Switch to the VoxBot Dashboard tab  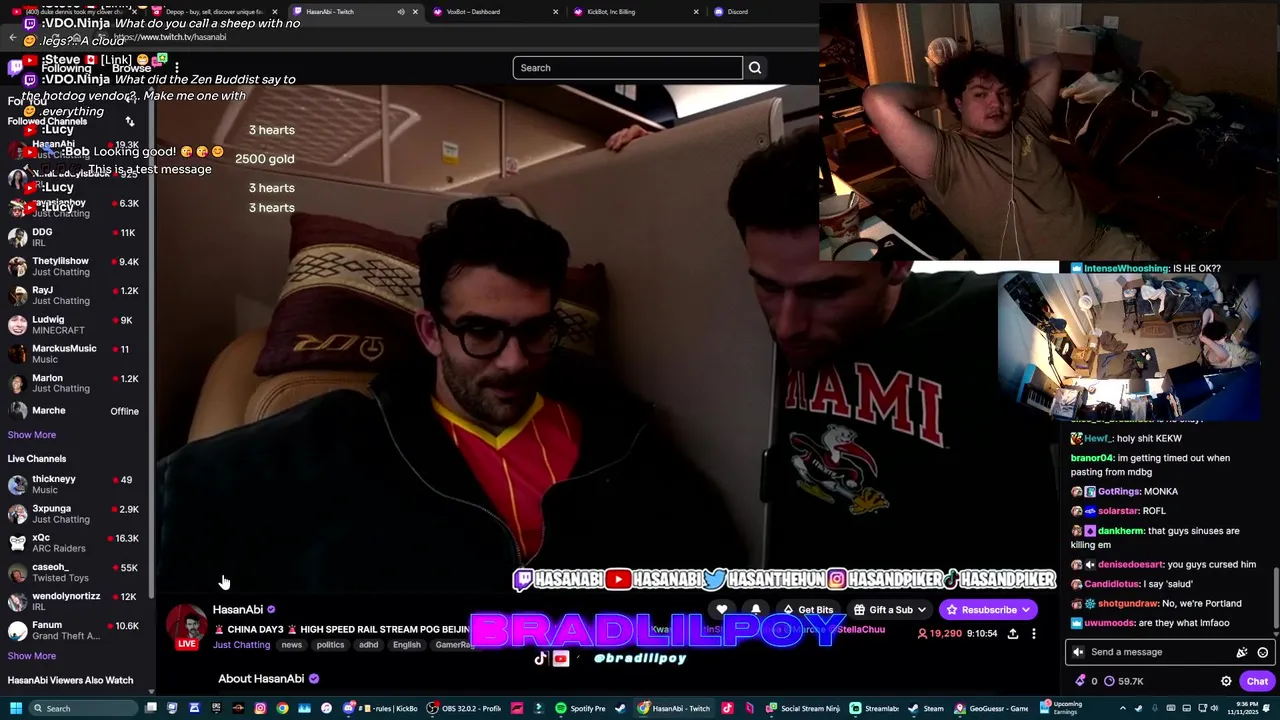pyautogui.click(x=494, y=12)
